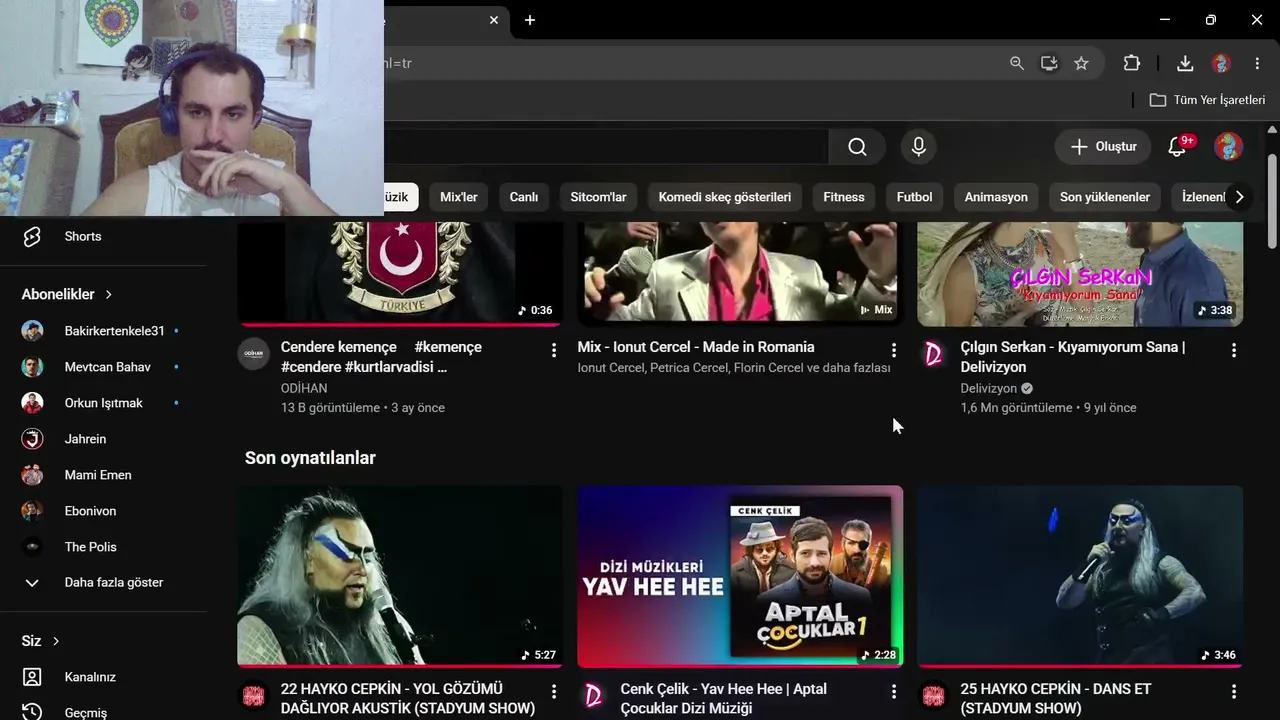Open the browser zoom magnifier icon
This screenshot has width=1280, height=720.
click(x=1017, y=63)
